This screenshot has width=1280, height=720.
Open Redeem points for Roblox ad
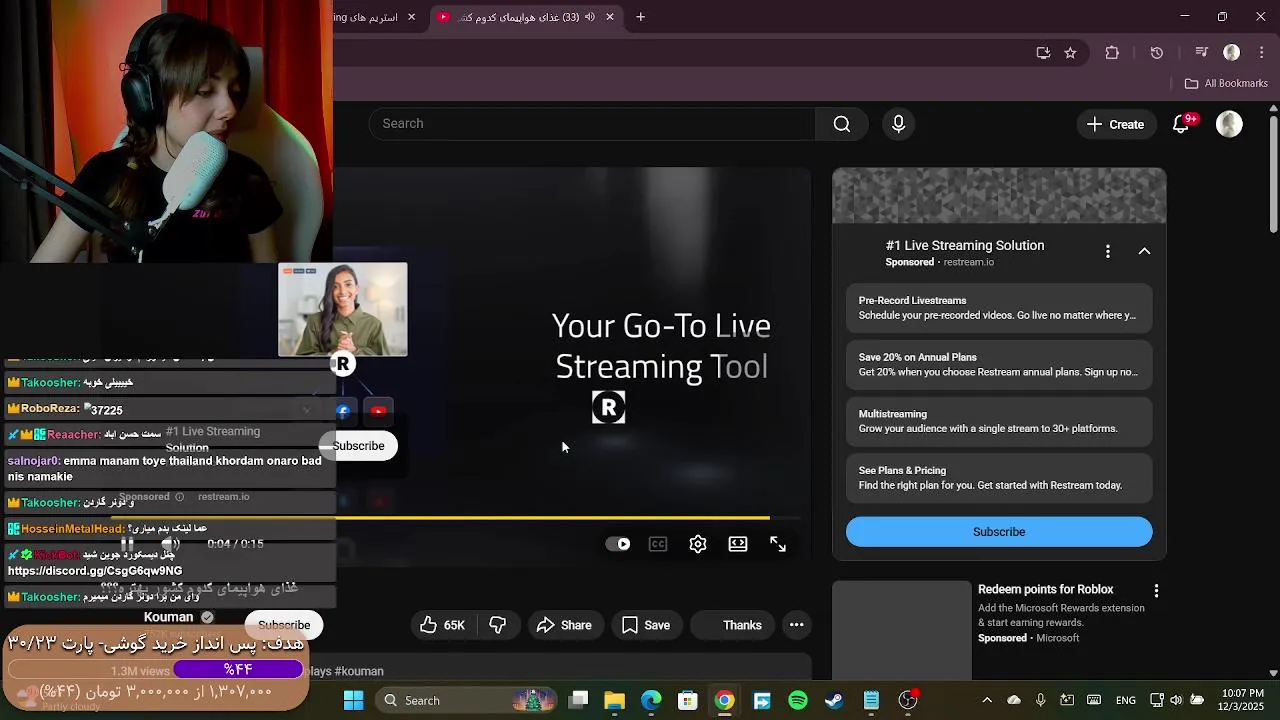(1045, 590)
